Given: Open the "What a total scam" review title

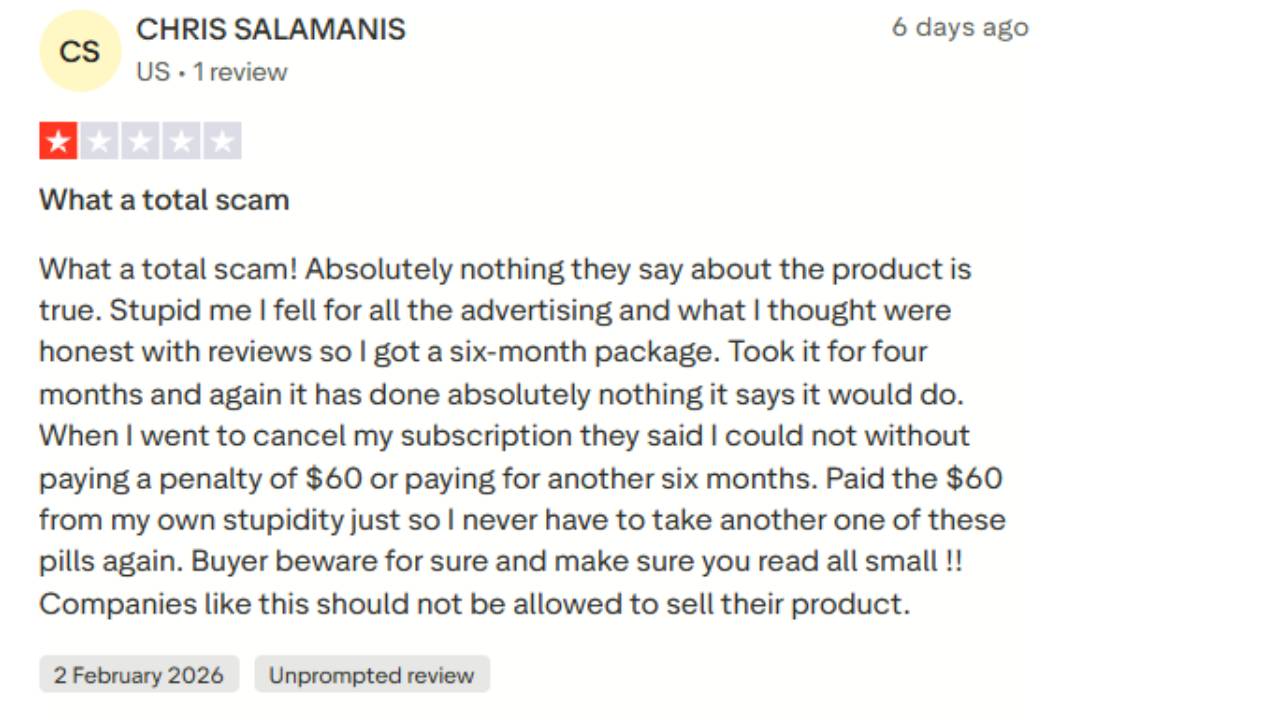Looking at the screenshot, I should click(x=164, y=200).
